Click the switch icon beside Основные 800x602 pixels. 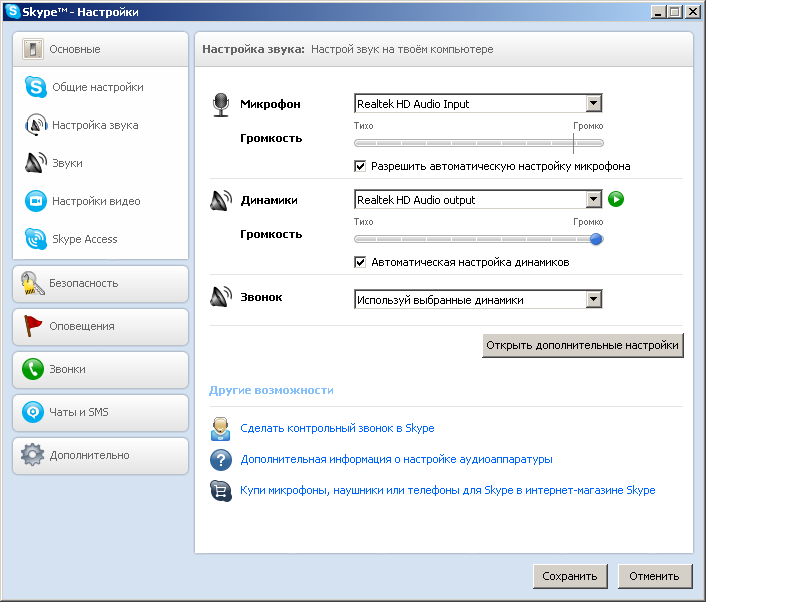coord(33,49)
